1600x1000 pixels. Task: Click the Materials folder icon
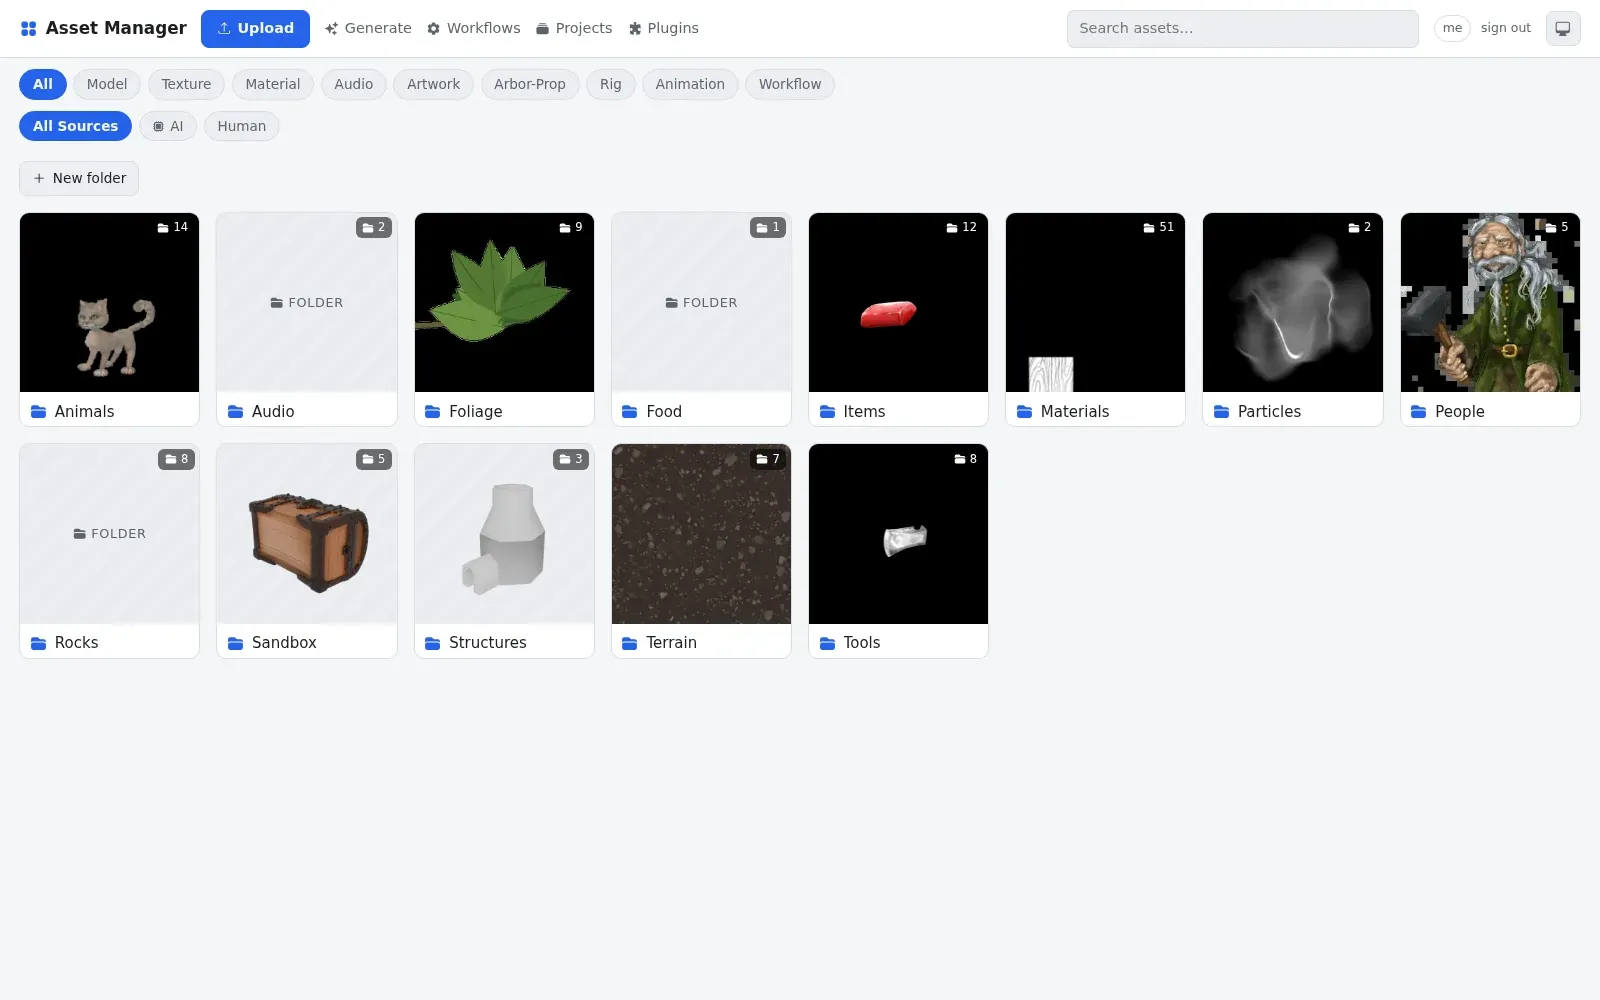pyautogui.click(x=1024, y=411)
